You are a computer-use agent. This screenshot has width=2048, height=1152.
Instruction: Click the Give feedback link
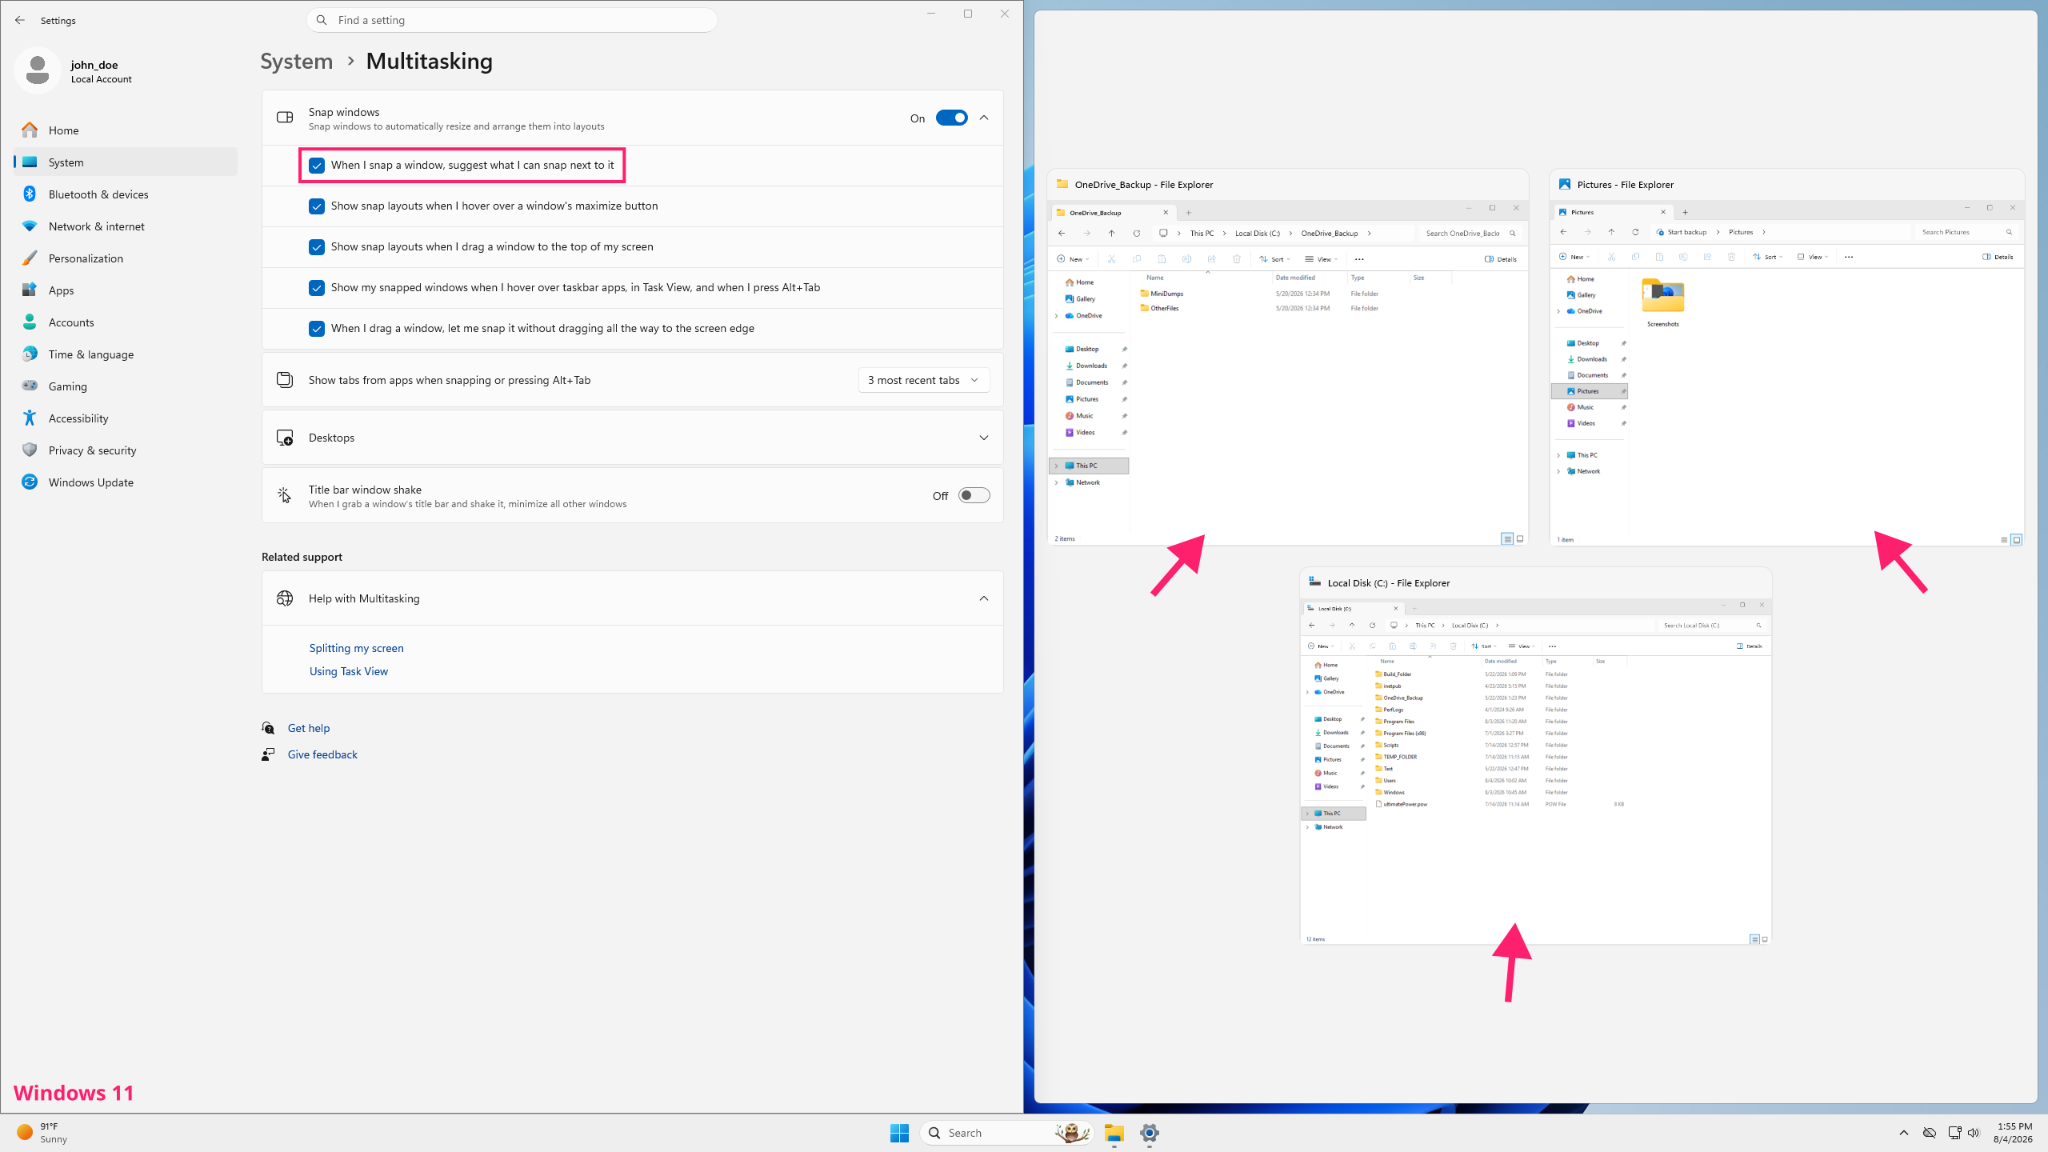click(x=322, y=755)
